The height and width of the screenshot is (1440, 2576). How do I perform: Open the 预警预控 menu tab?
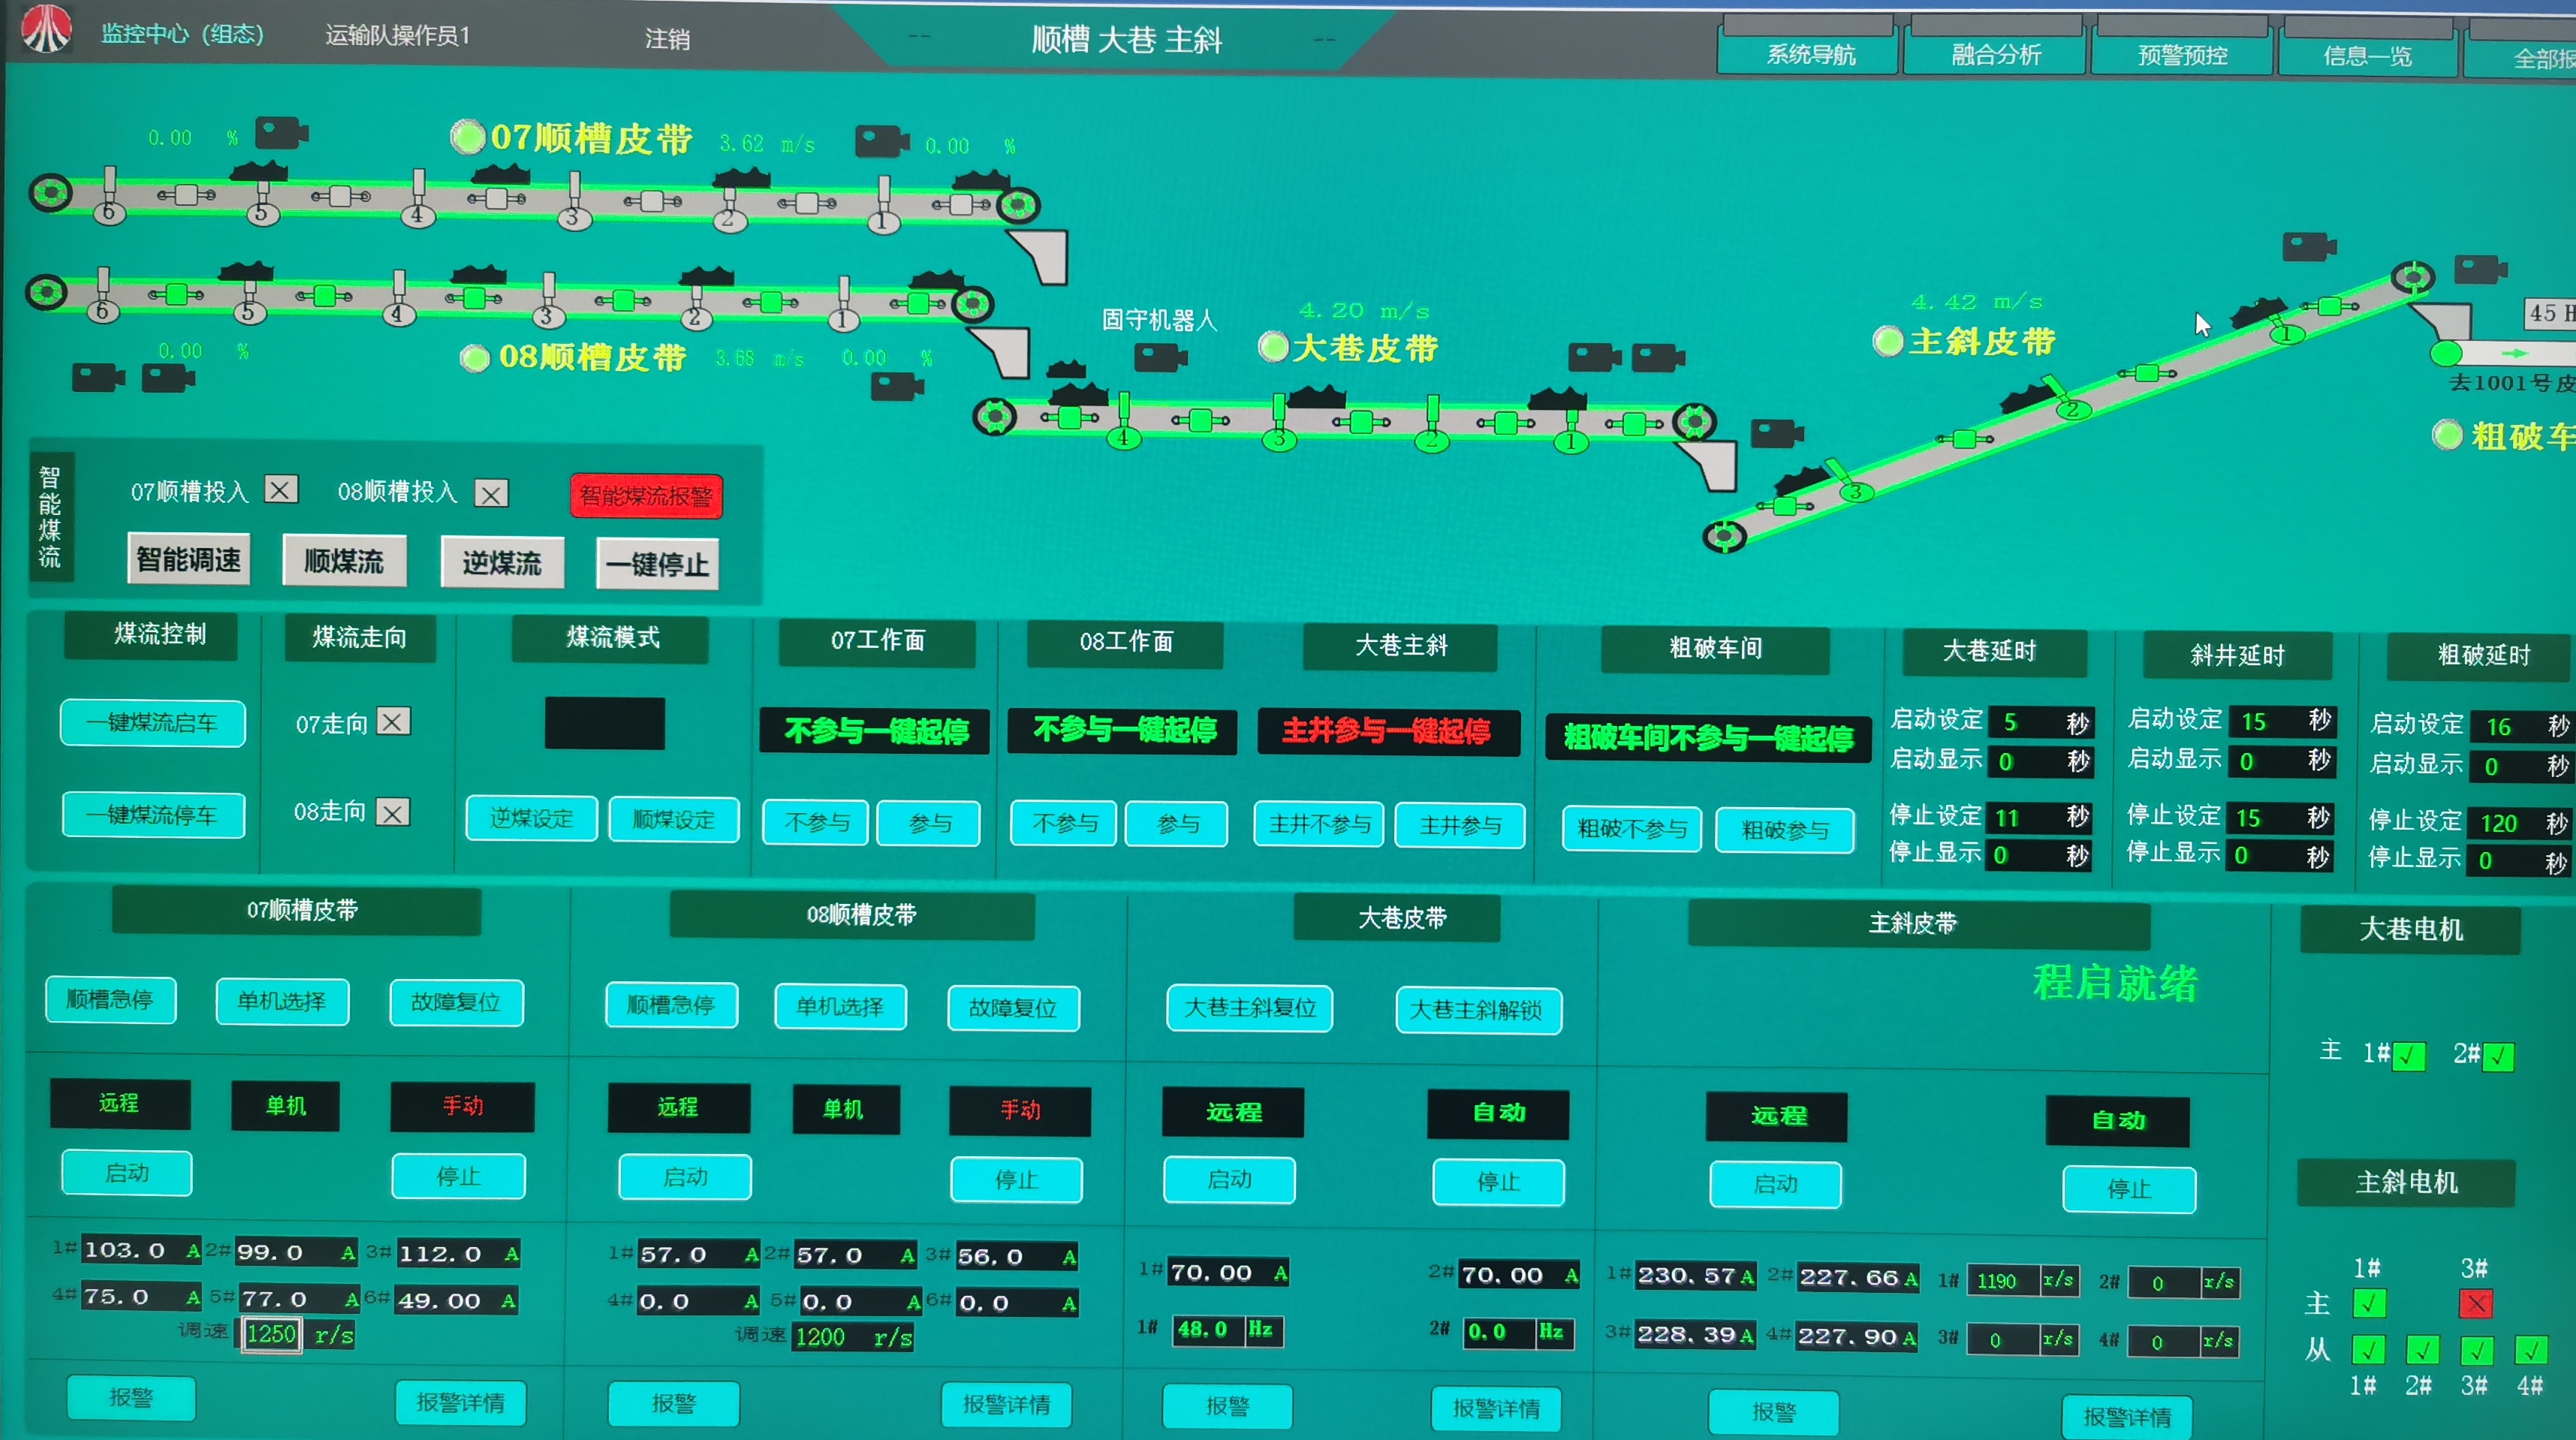coord(2182,55)
